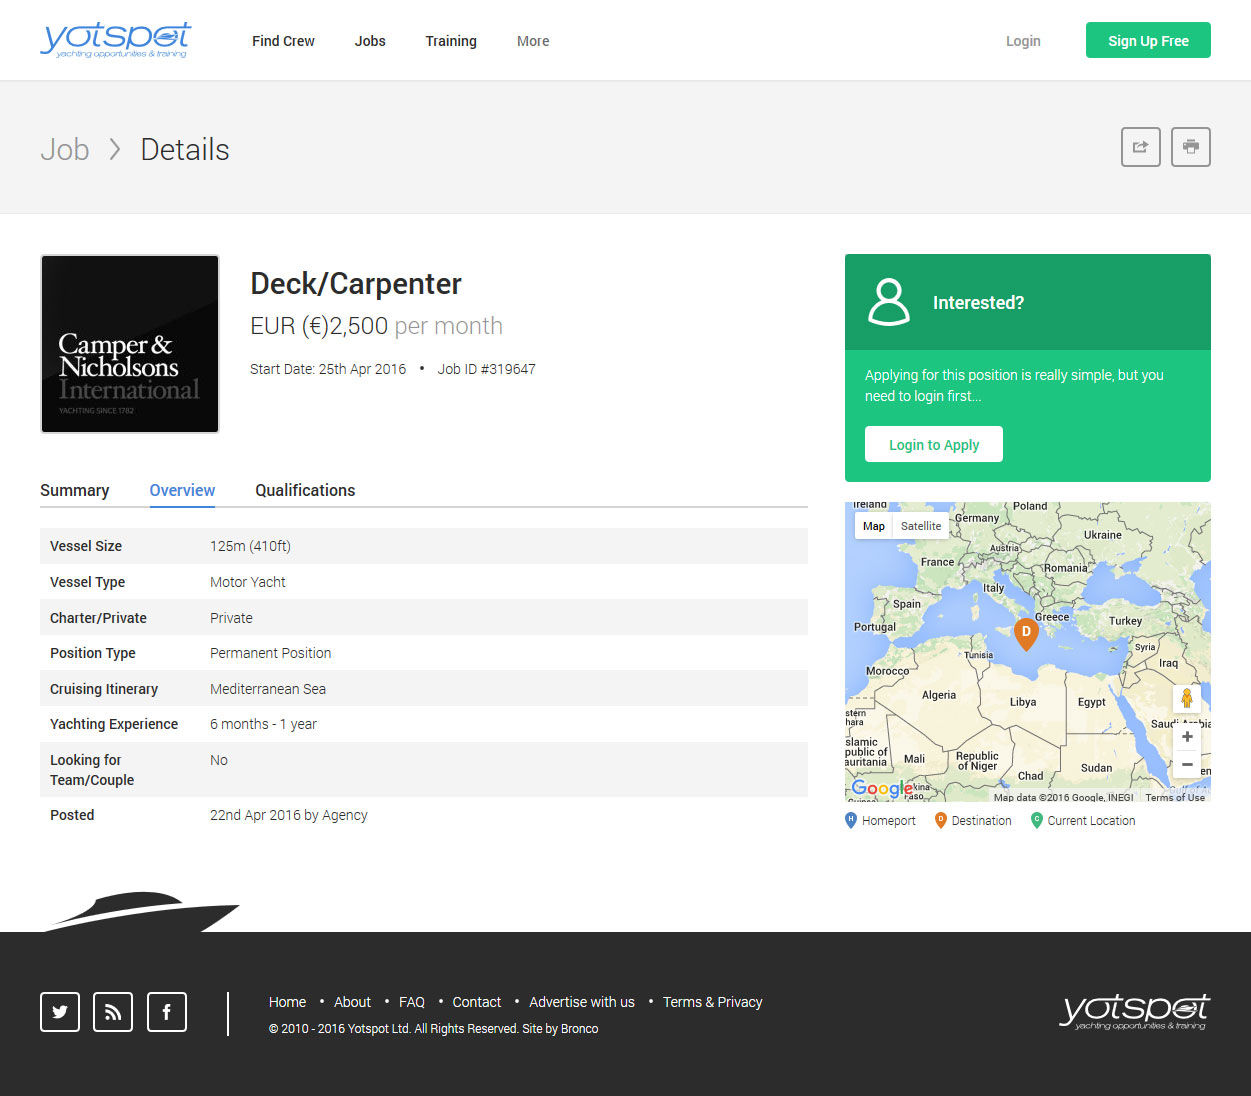Click the print icon button
This screenshot has height=1096, width=1251.
pyautogui.click(x=1191, y=147)
